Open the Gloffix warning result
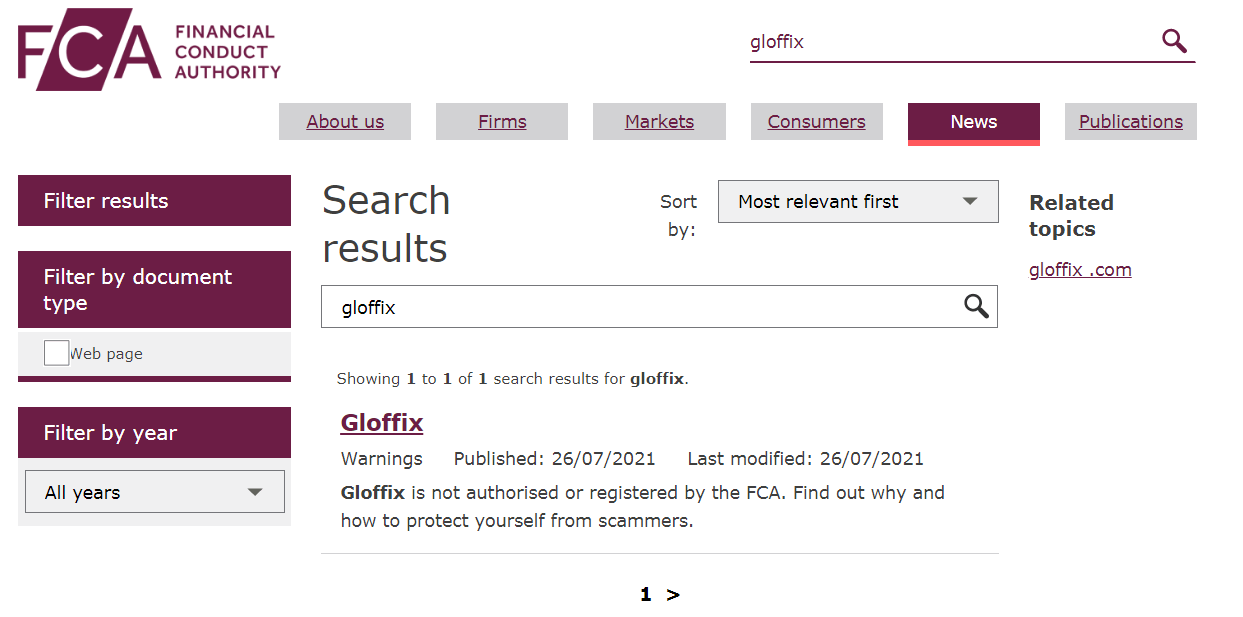The width and height of the screenshot is (1243, 617). point(382,423)
